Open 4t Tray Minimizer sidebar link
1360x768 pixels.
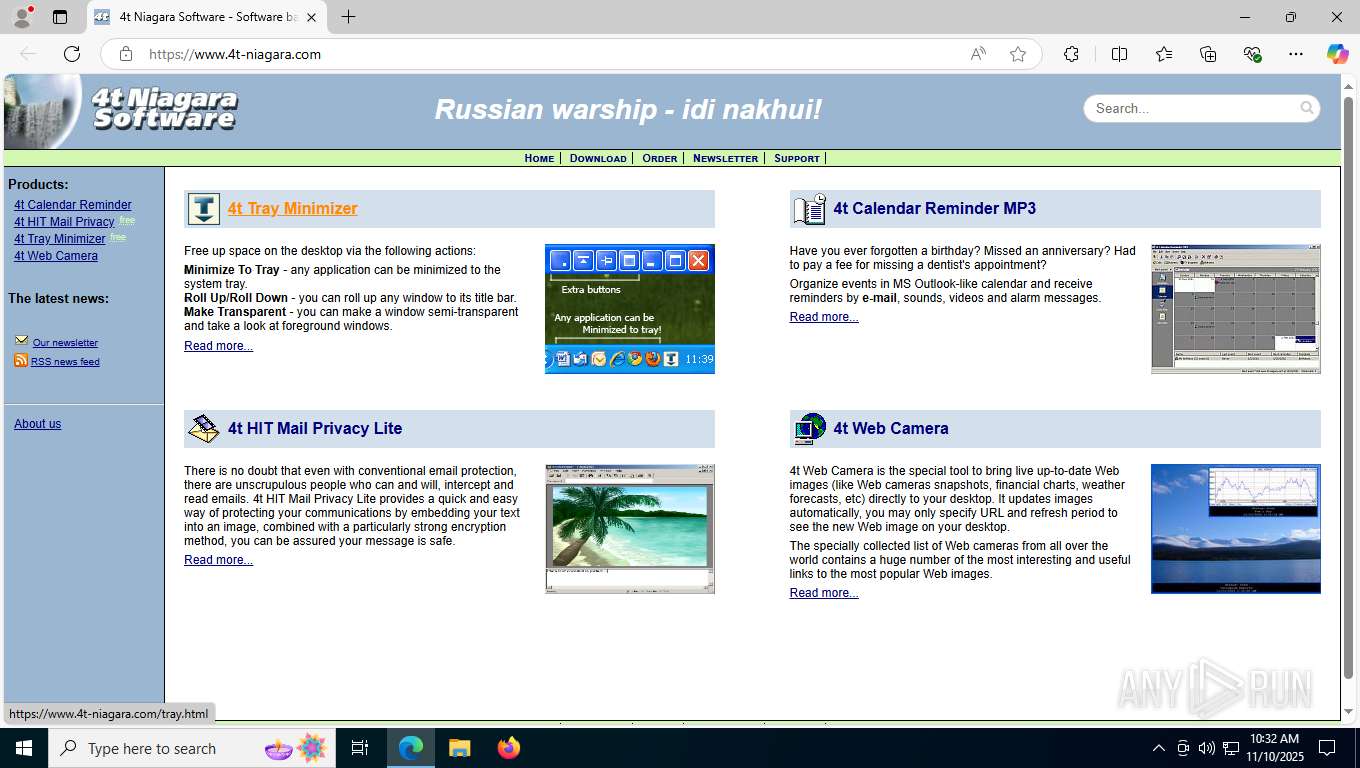pyautogui.click(x=60, y=239)
